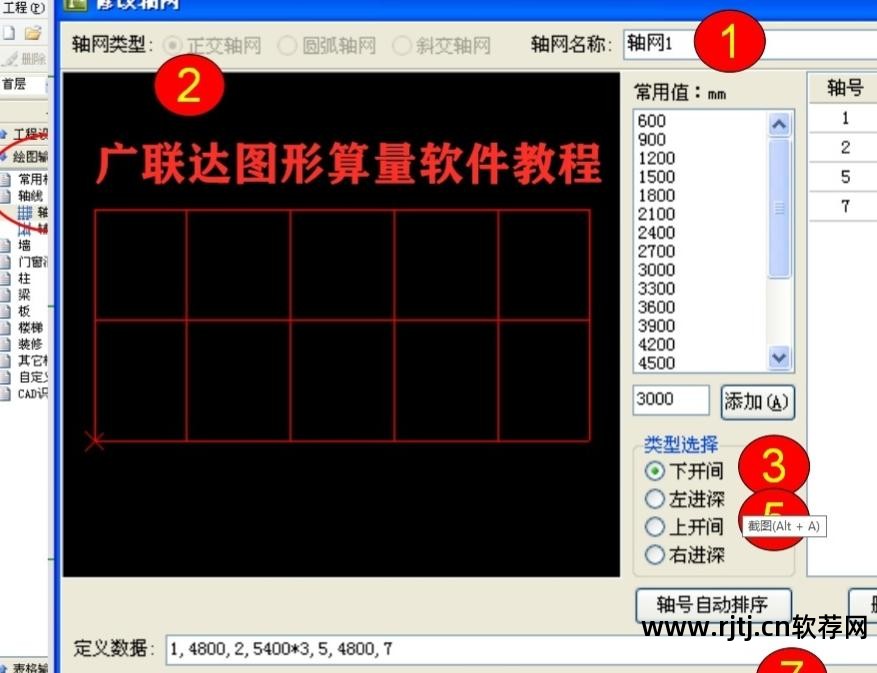Click axis number cell 5 in table

[x=843, y=177]
